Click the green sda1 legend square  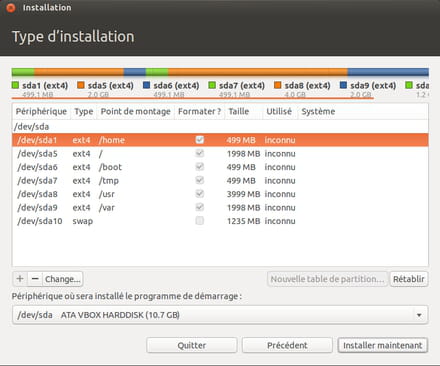click(15, 85)
